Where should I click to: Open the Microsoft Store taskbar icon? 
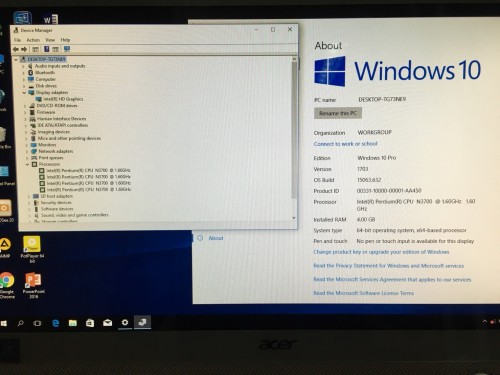(90, 323)
